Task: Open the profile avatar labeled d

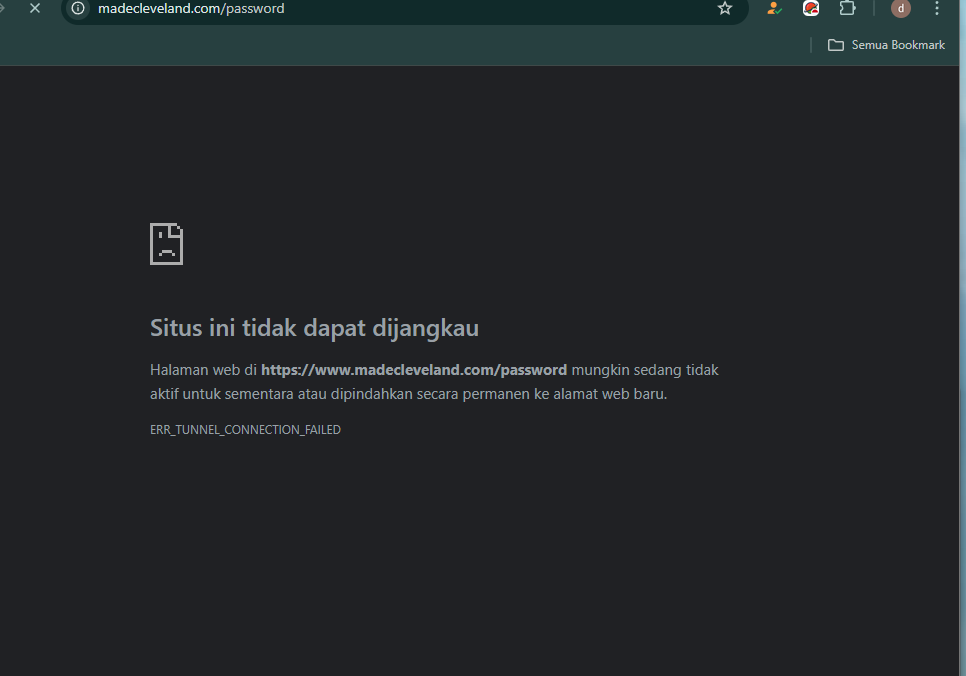Action: click(901, 9)
